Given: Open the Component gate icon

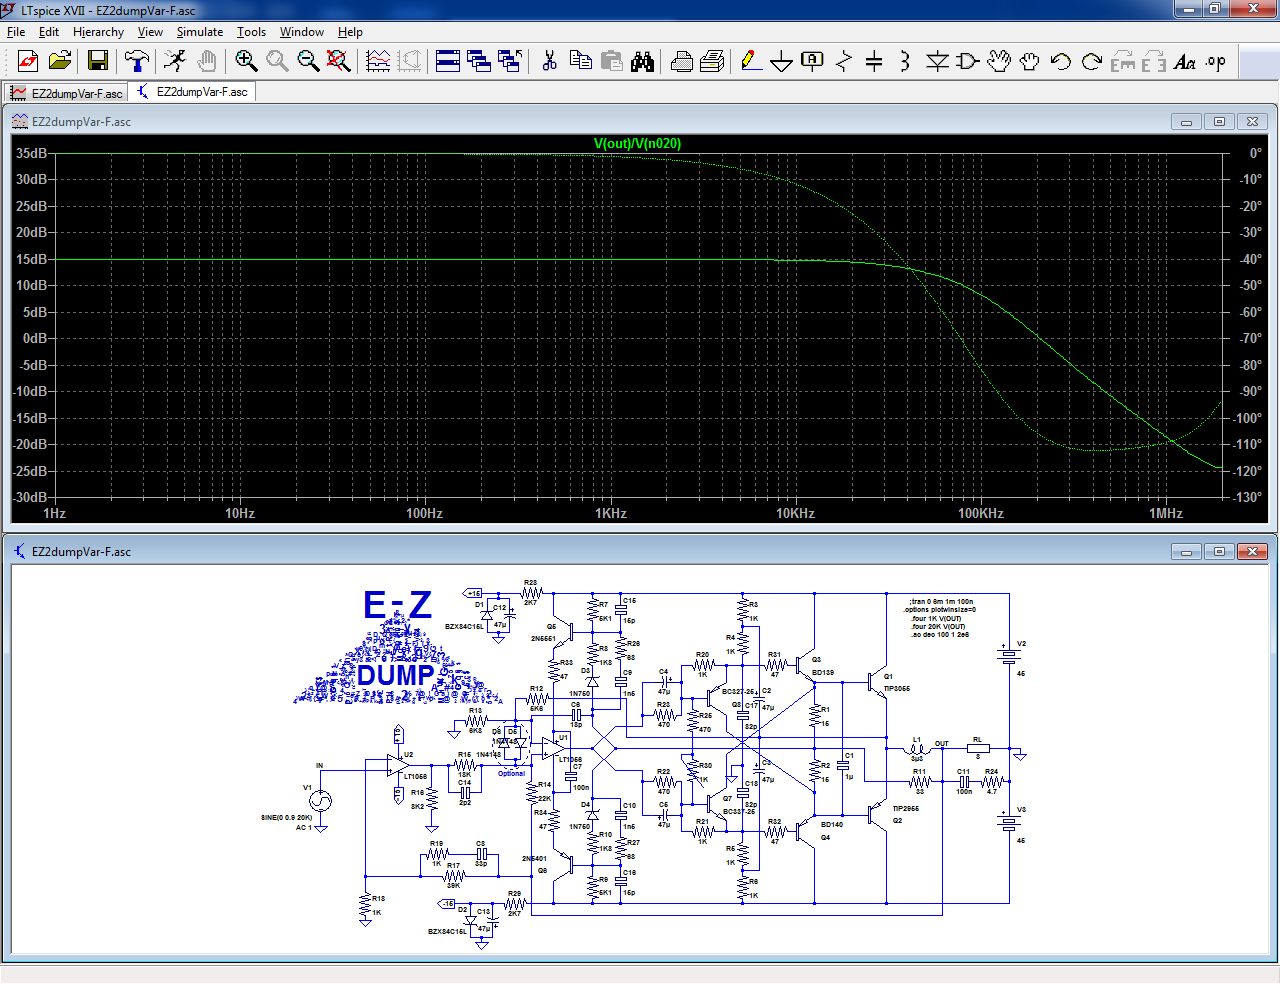Looking at the screenshot, I should pos(967,61).
